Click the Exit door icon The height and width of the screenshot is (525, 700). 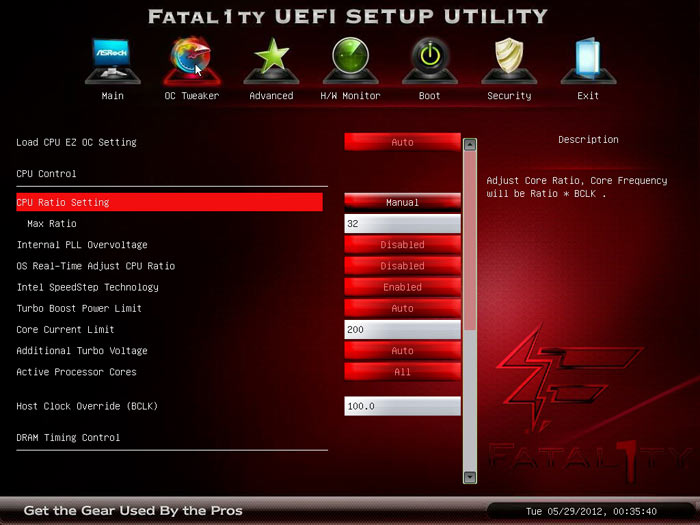[x=588, y=61]
